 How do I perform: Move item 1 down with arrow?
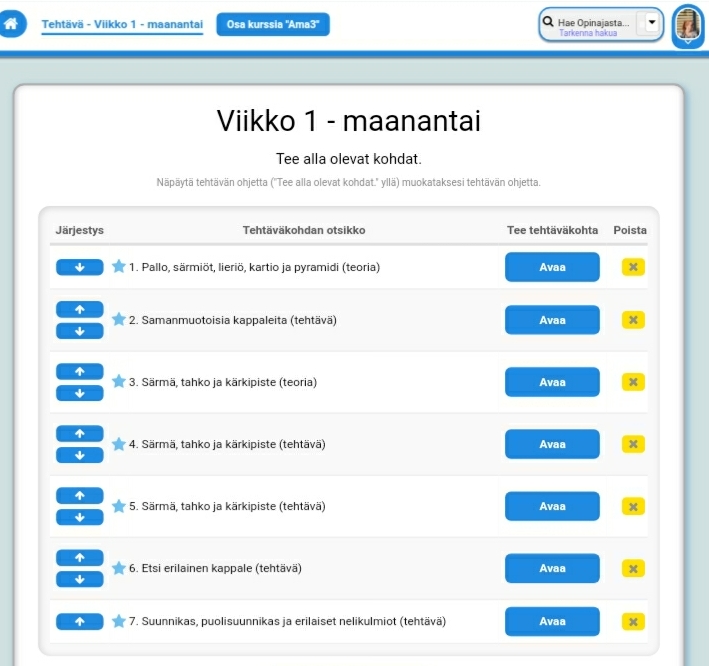pos(80,267)
